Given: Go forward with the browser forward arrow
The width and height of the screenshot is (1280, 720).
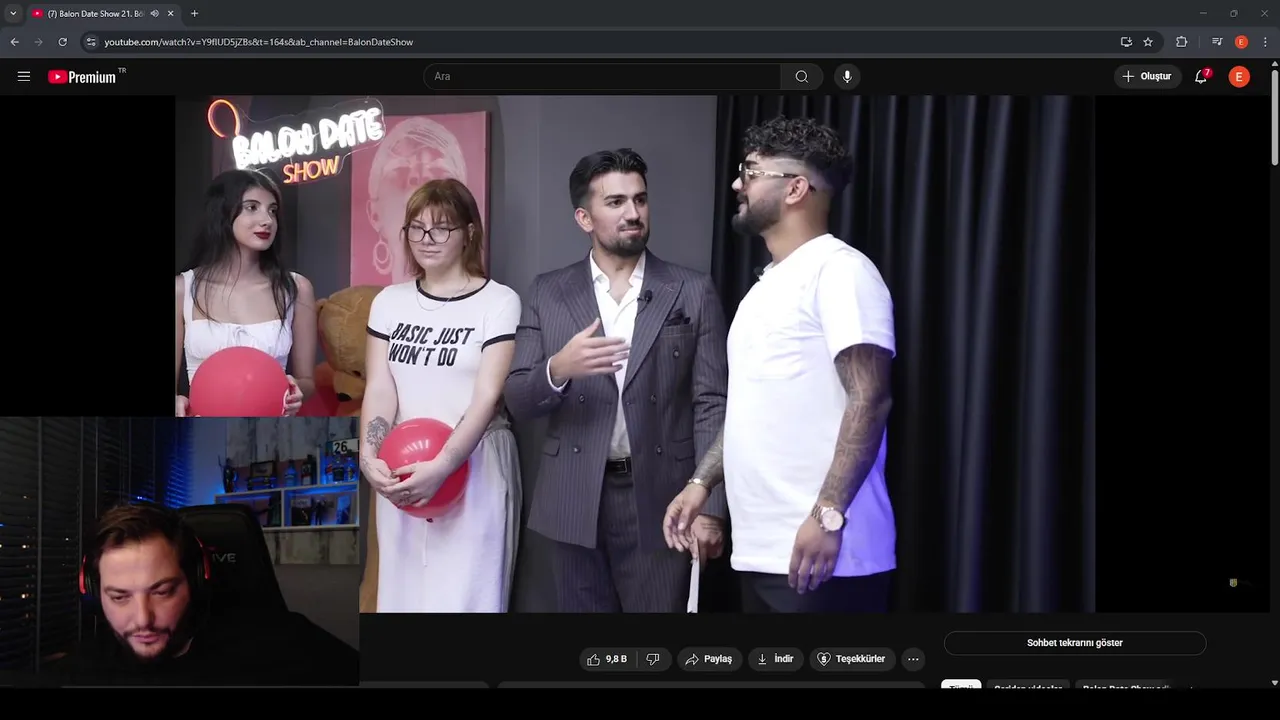Looking at the screenshot, I should [38, 42].
